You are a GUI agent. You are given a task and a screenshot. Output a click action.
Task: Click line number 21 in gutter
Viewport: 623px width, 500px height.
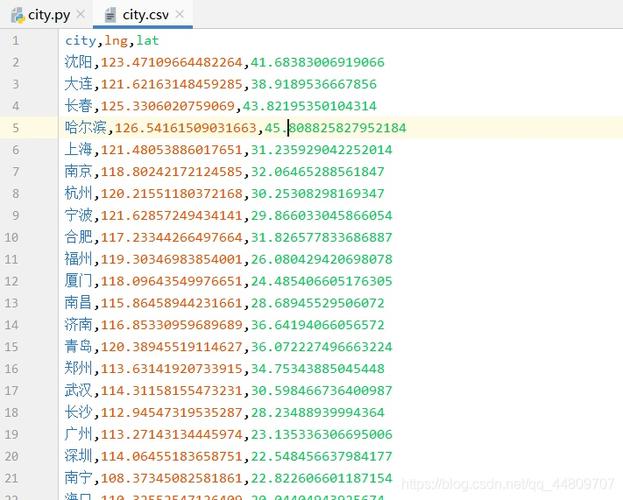click(12, 478)
